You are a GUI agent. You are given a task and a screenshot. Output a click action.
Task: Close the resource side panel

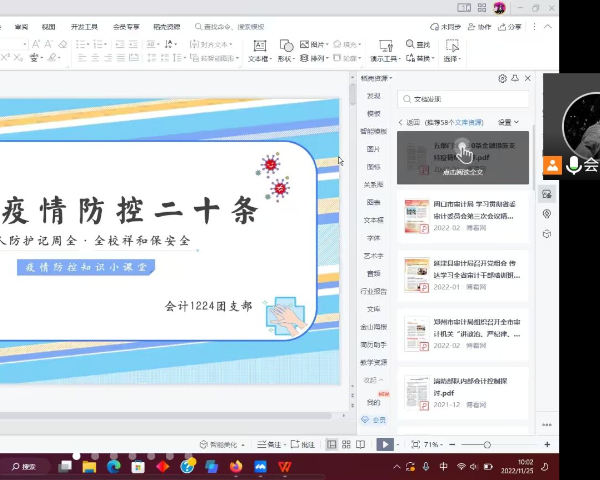528,78
